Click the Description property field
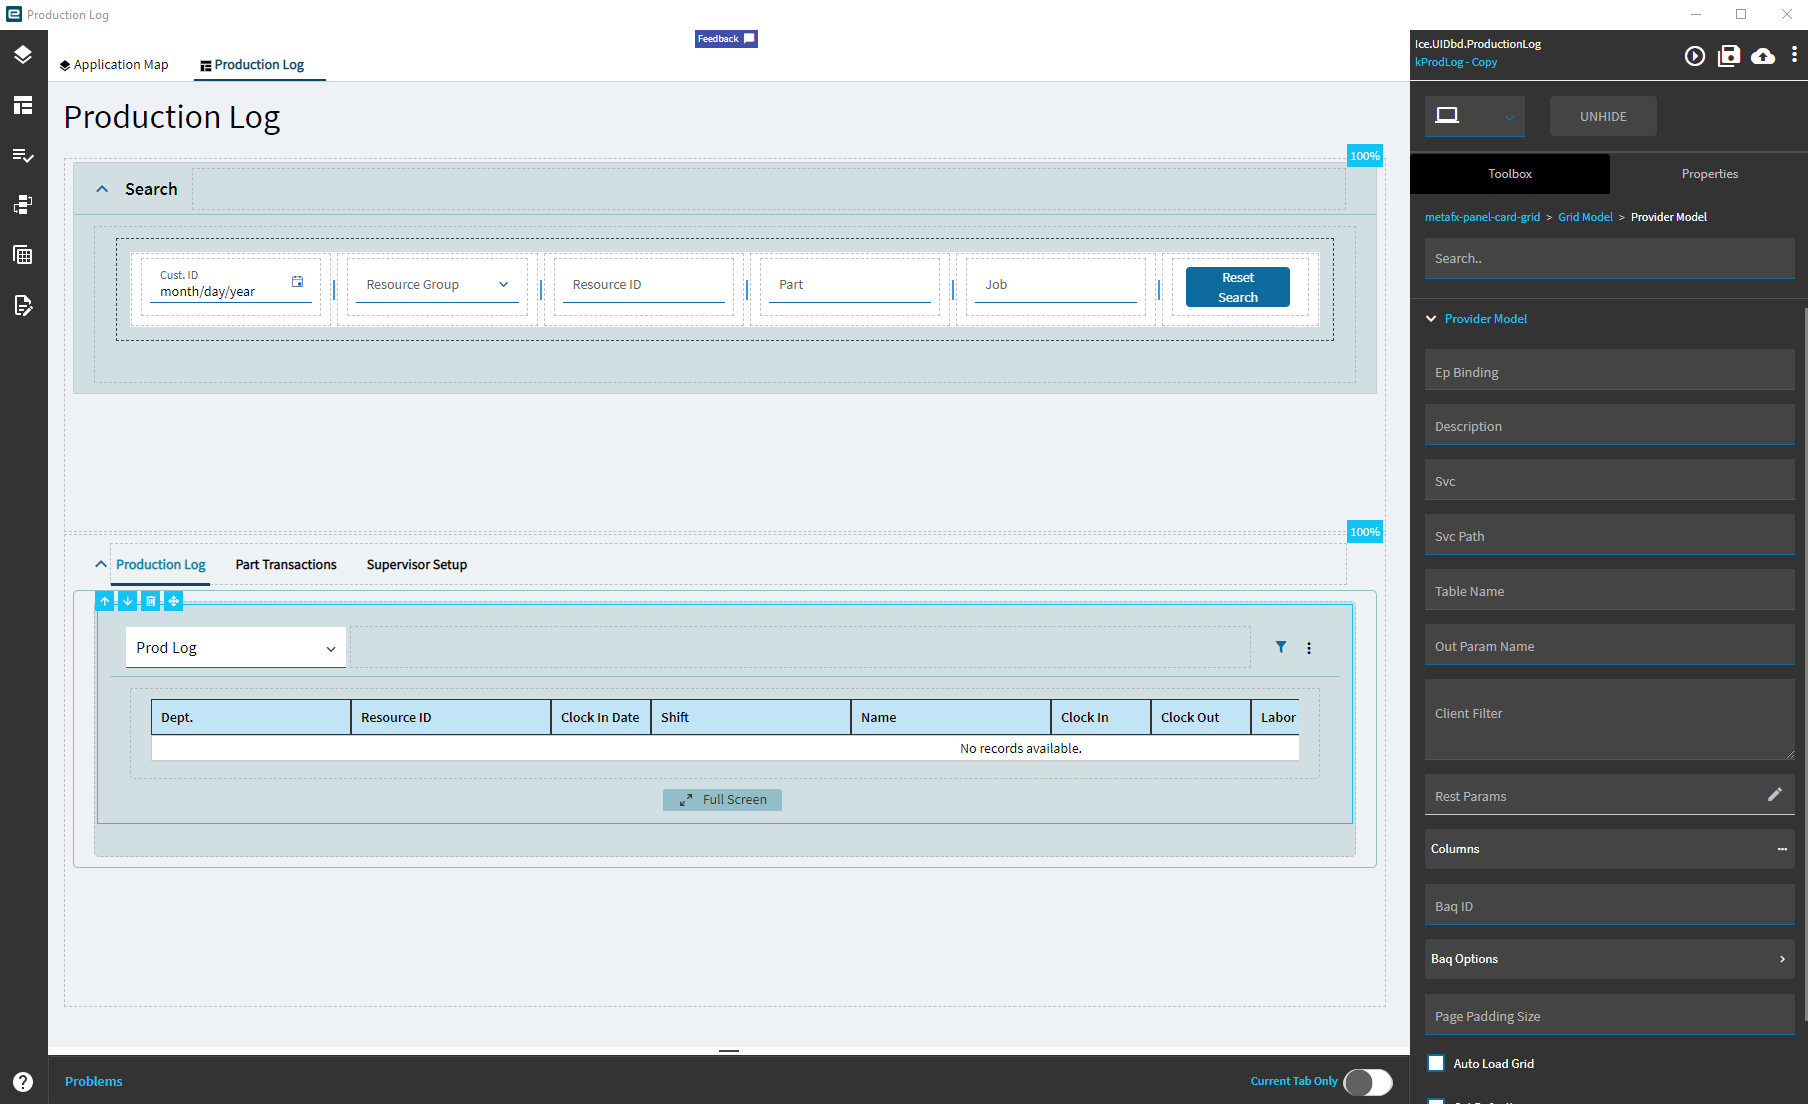Screen dimensions: 1808x1104 (x=1609, y=425)
